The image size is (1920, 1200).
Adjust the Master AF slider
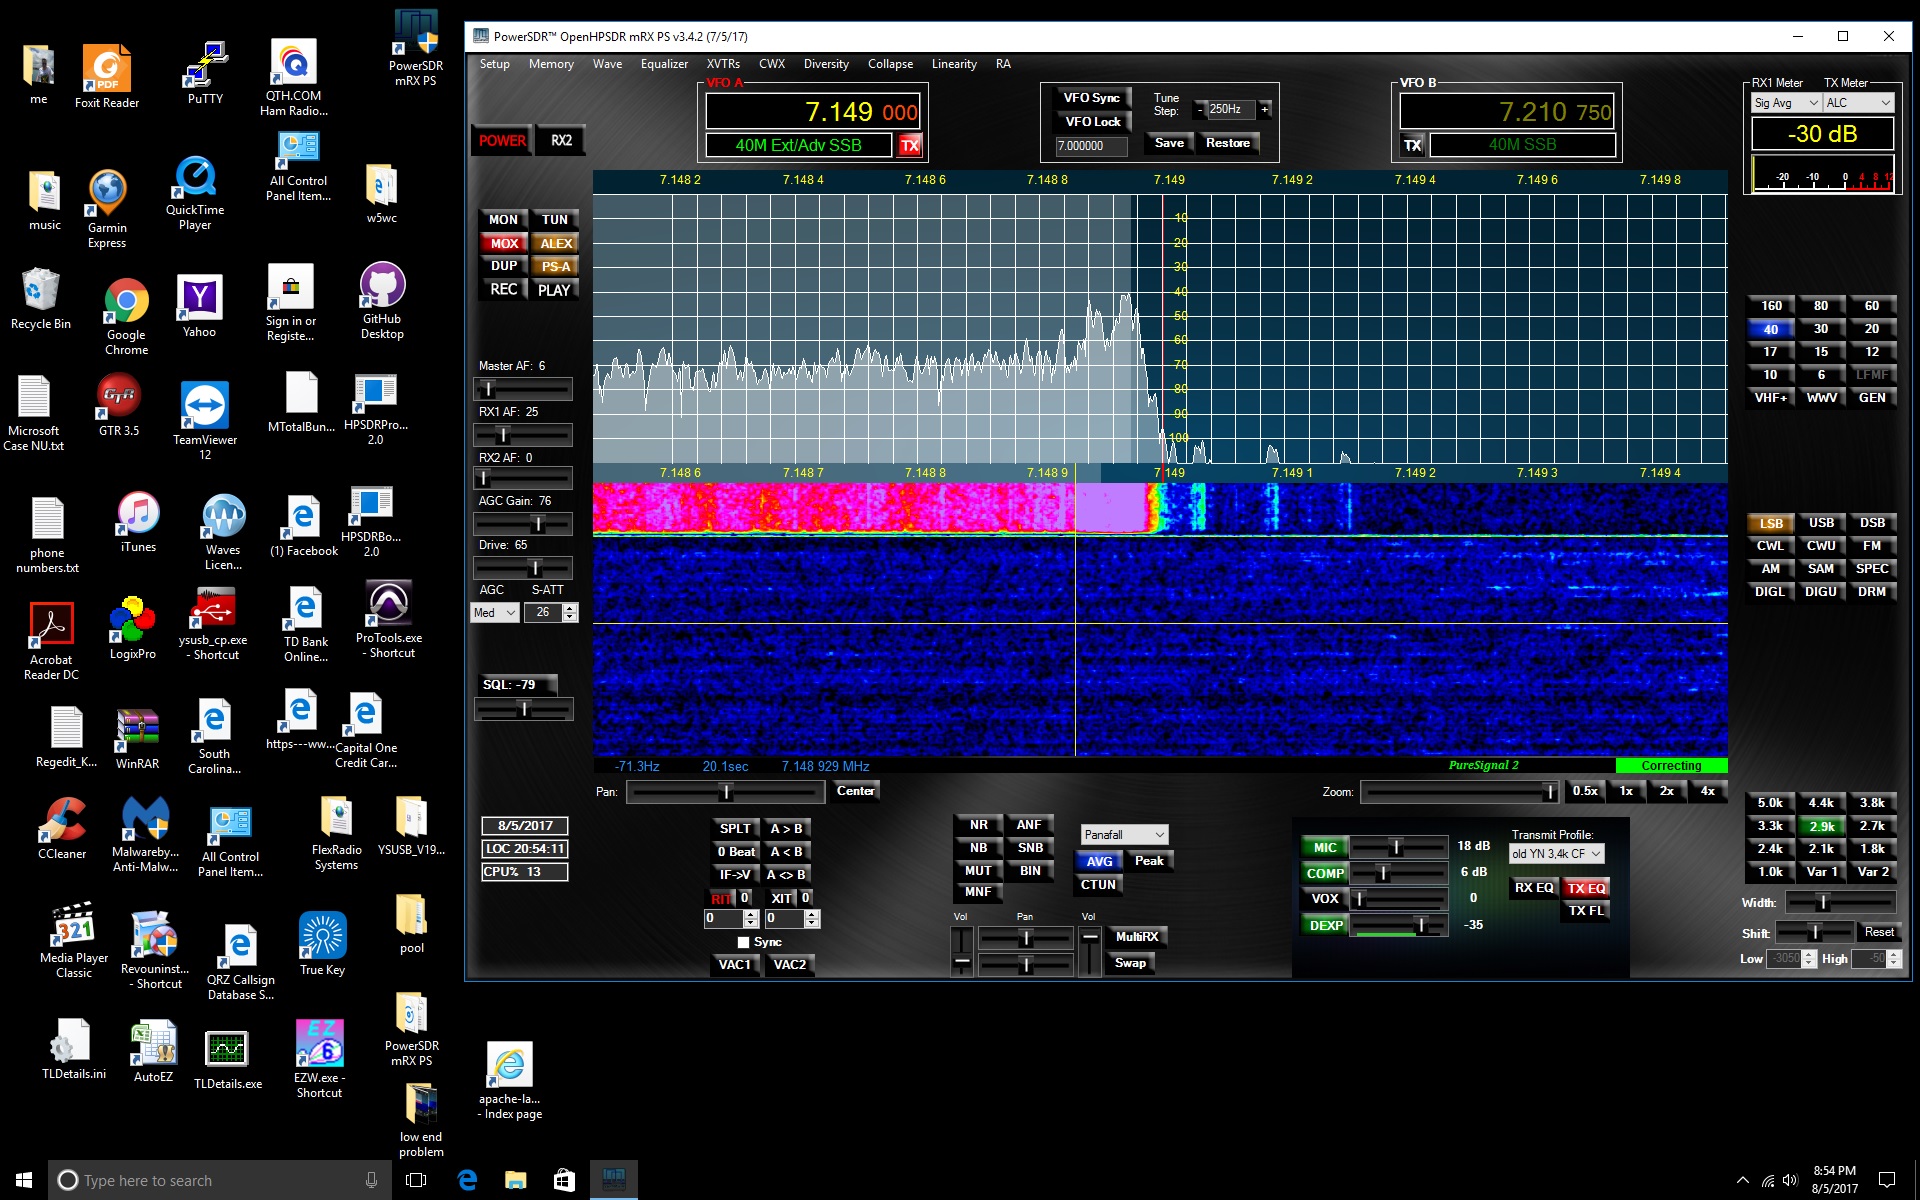[x=523, y=388]
